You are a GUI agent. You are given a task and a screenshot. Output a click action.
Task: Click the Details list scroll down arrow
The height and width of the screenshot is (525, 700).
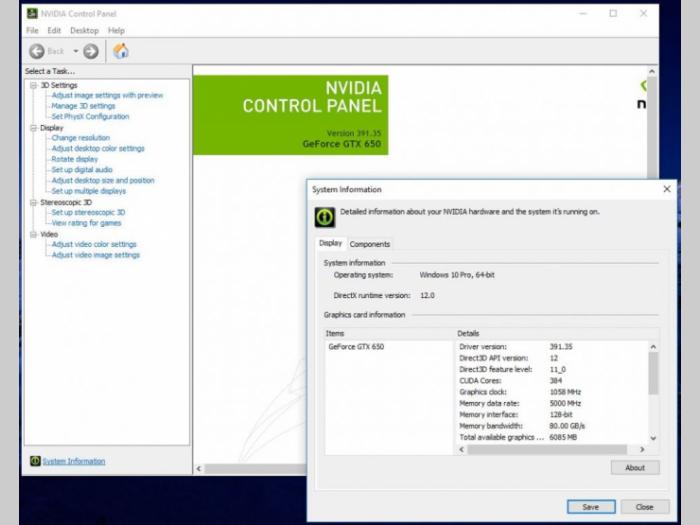click(653, 438)
